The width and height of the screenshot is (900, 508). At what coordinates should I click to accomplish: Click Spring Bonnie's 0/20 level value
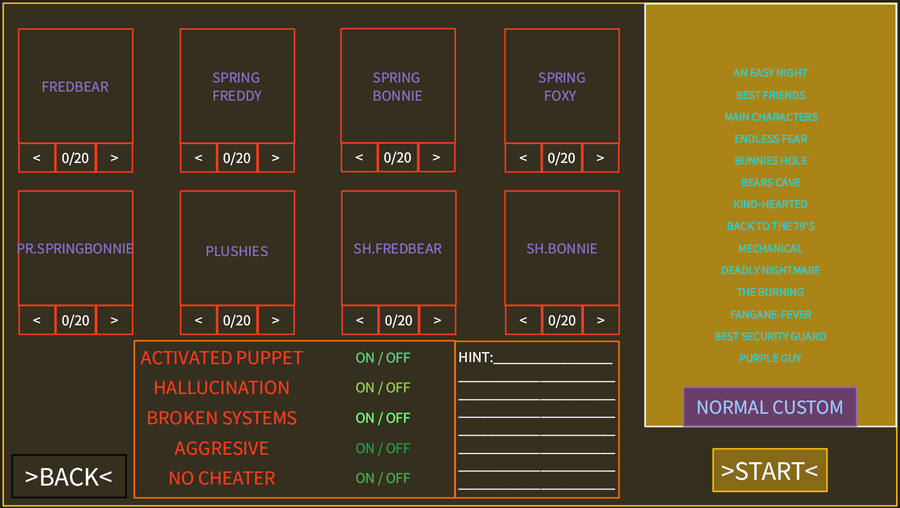click(398, 157)
